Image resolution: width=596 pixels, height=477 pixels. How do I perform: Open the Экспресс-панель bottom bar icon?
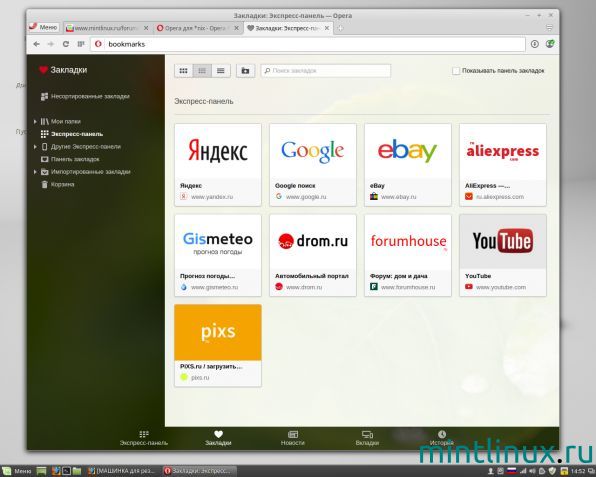tap(144, 438)
